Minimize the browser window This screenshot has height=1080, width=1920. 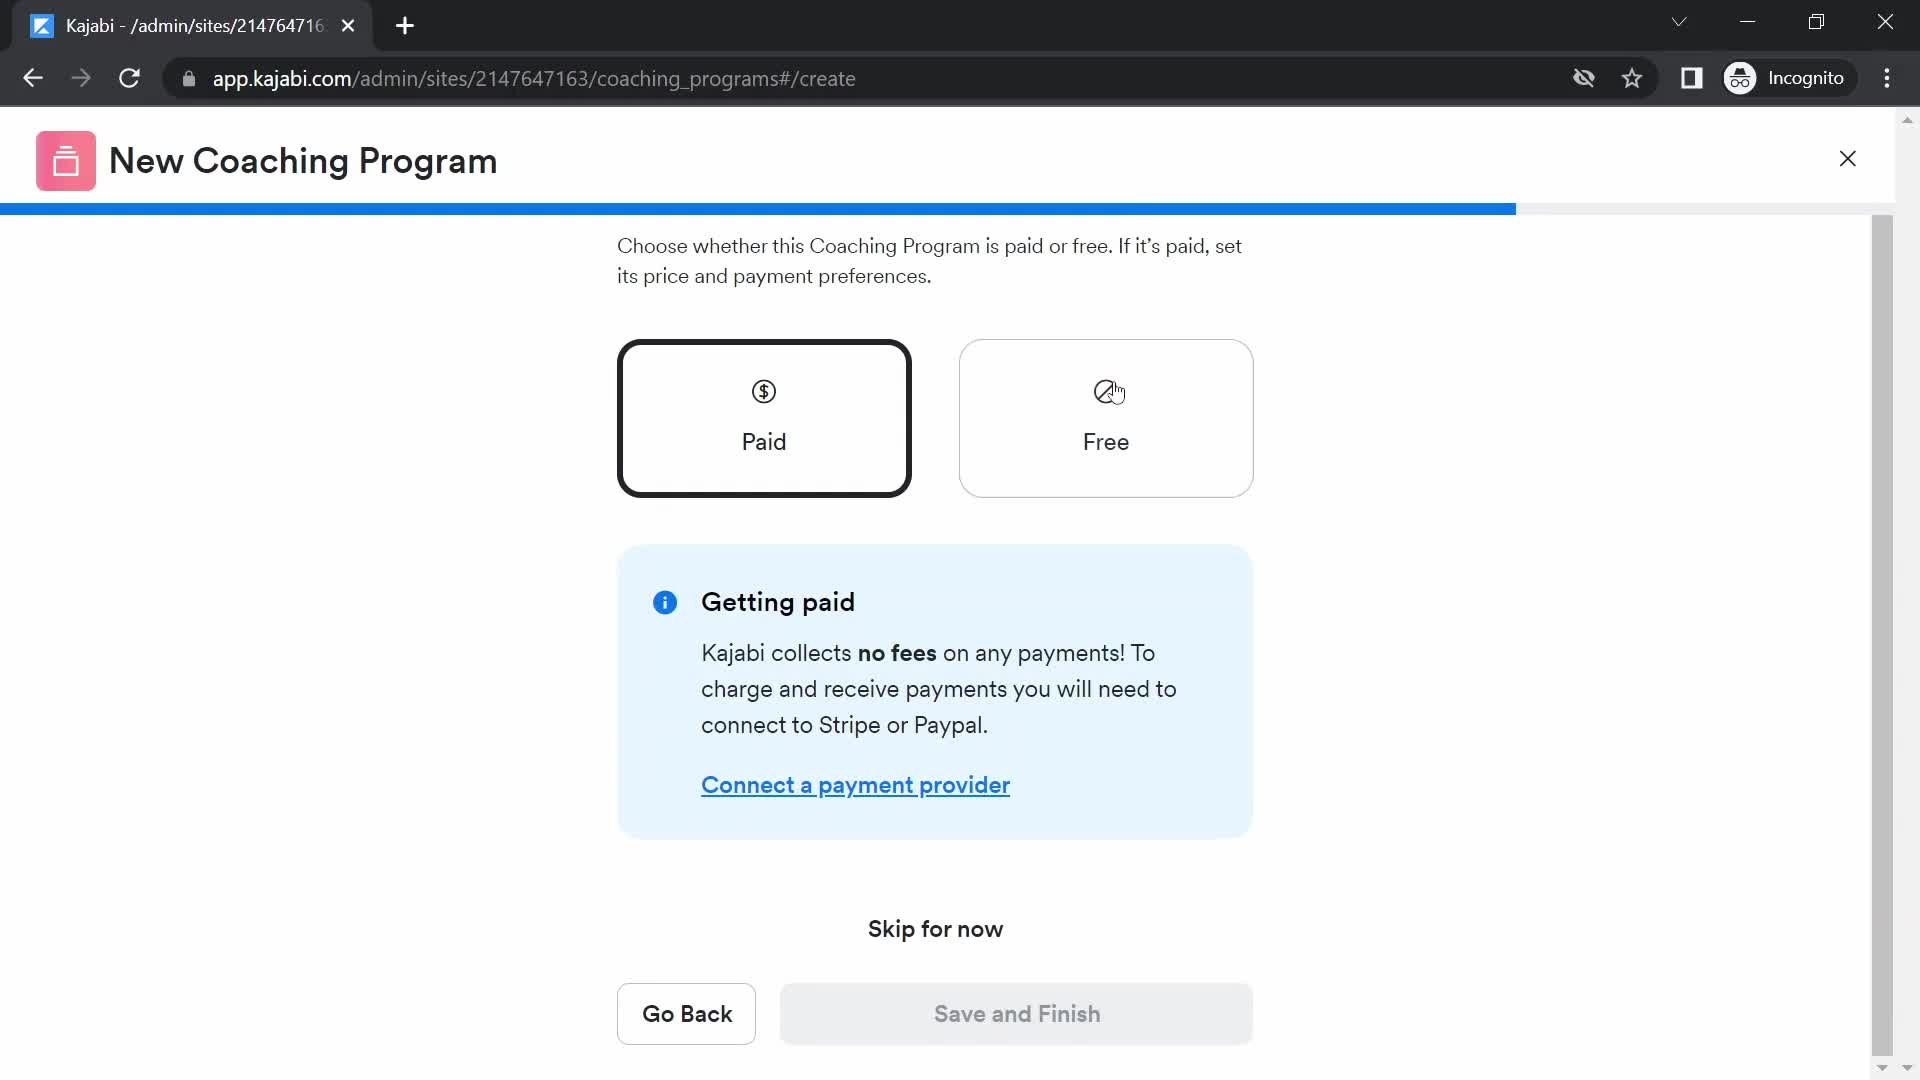click(1748, 22)
